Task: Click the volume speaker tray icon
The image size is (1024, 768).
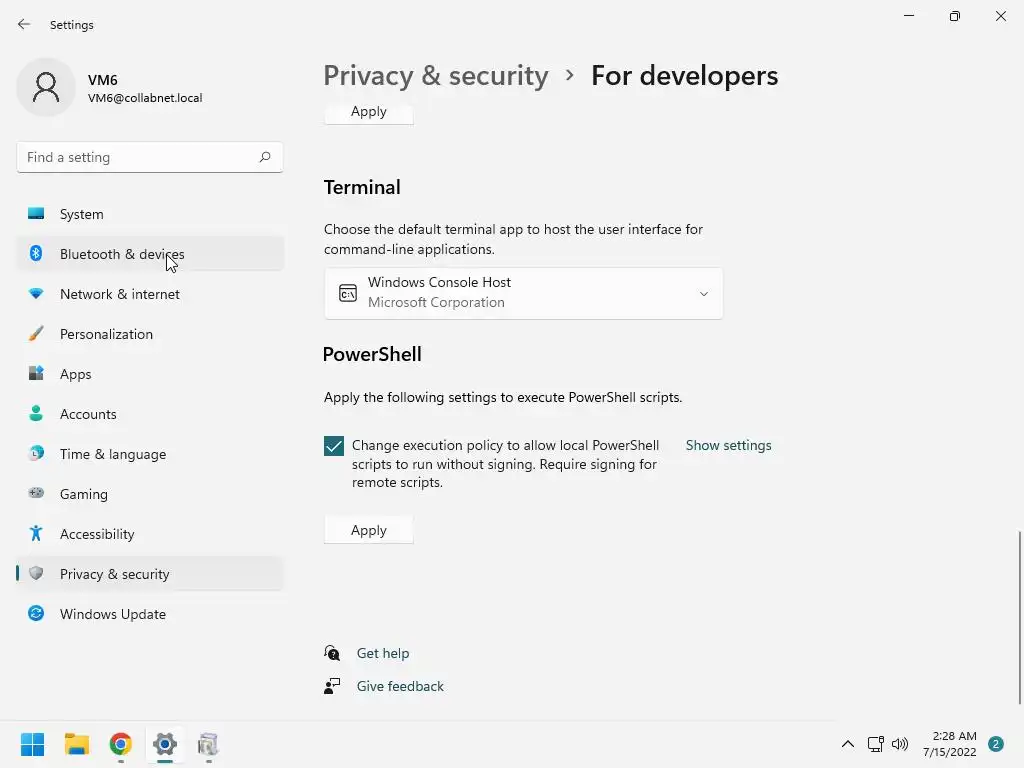Action: (x=900, y=744)
